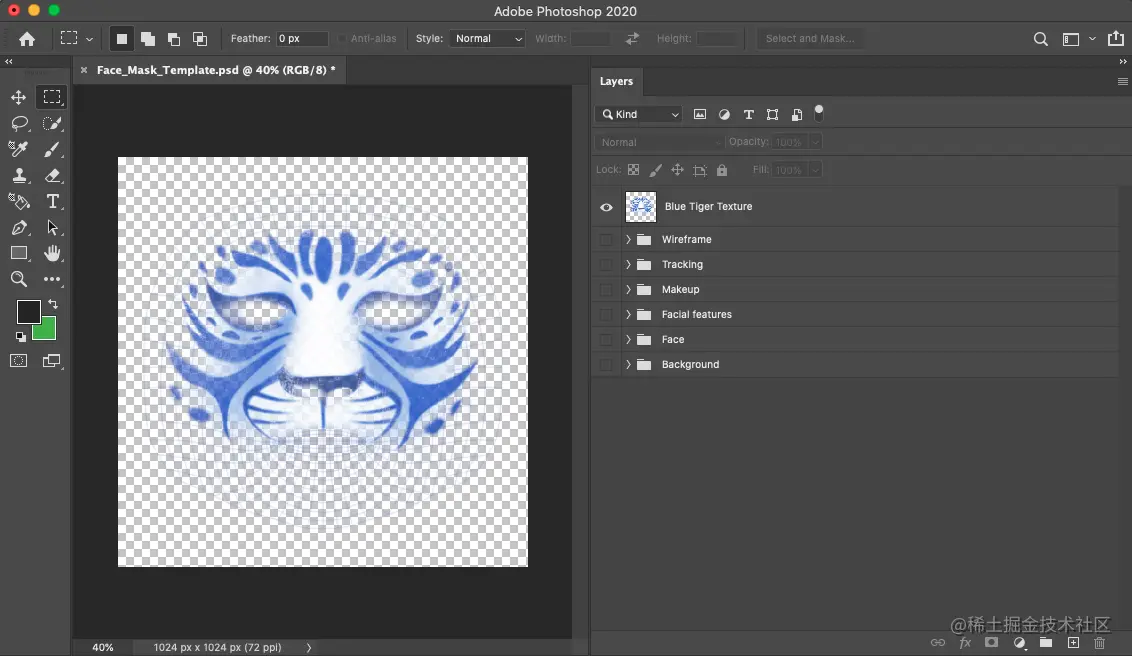Show the Tracking group
The image size is (1132, 656).
[606, 265]
